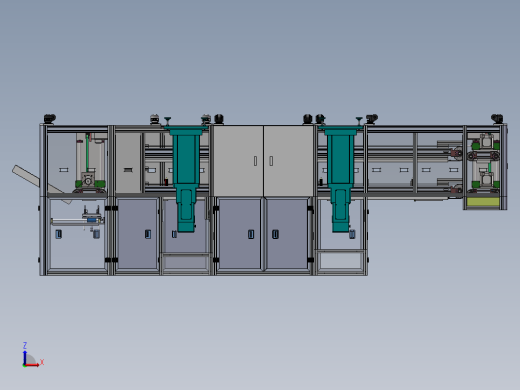Pick the handle on the left upper gray door
Image resolution: width=520 pixels, height=390 pixels.
(x=255, y=161)
